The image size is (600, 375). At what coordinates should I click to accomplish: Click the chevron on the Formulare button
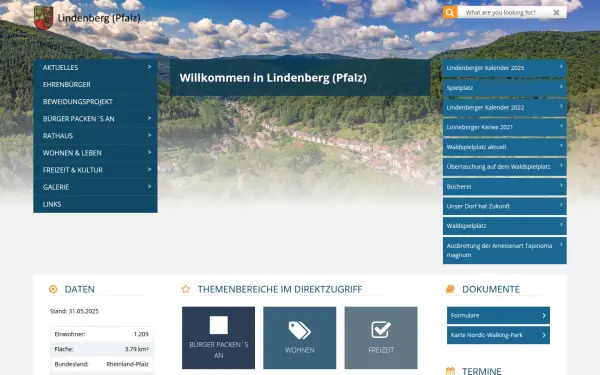point(544,316)
